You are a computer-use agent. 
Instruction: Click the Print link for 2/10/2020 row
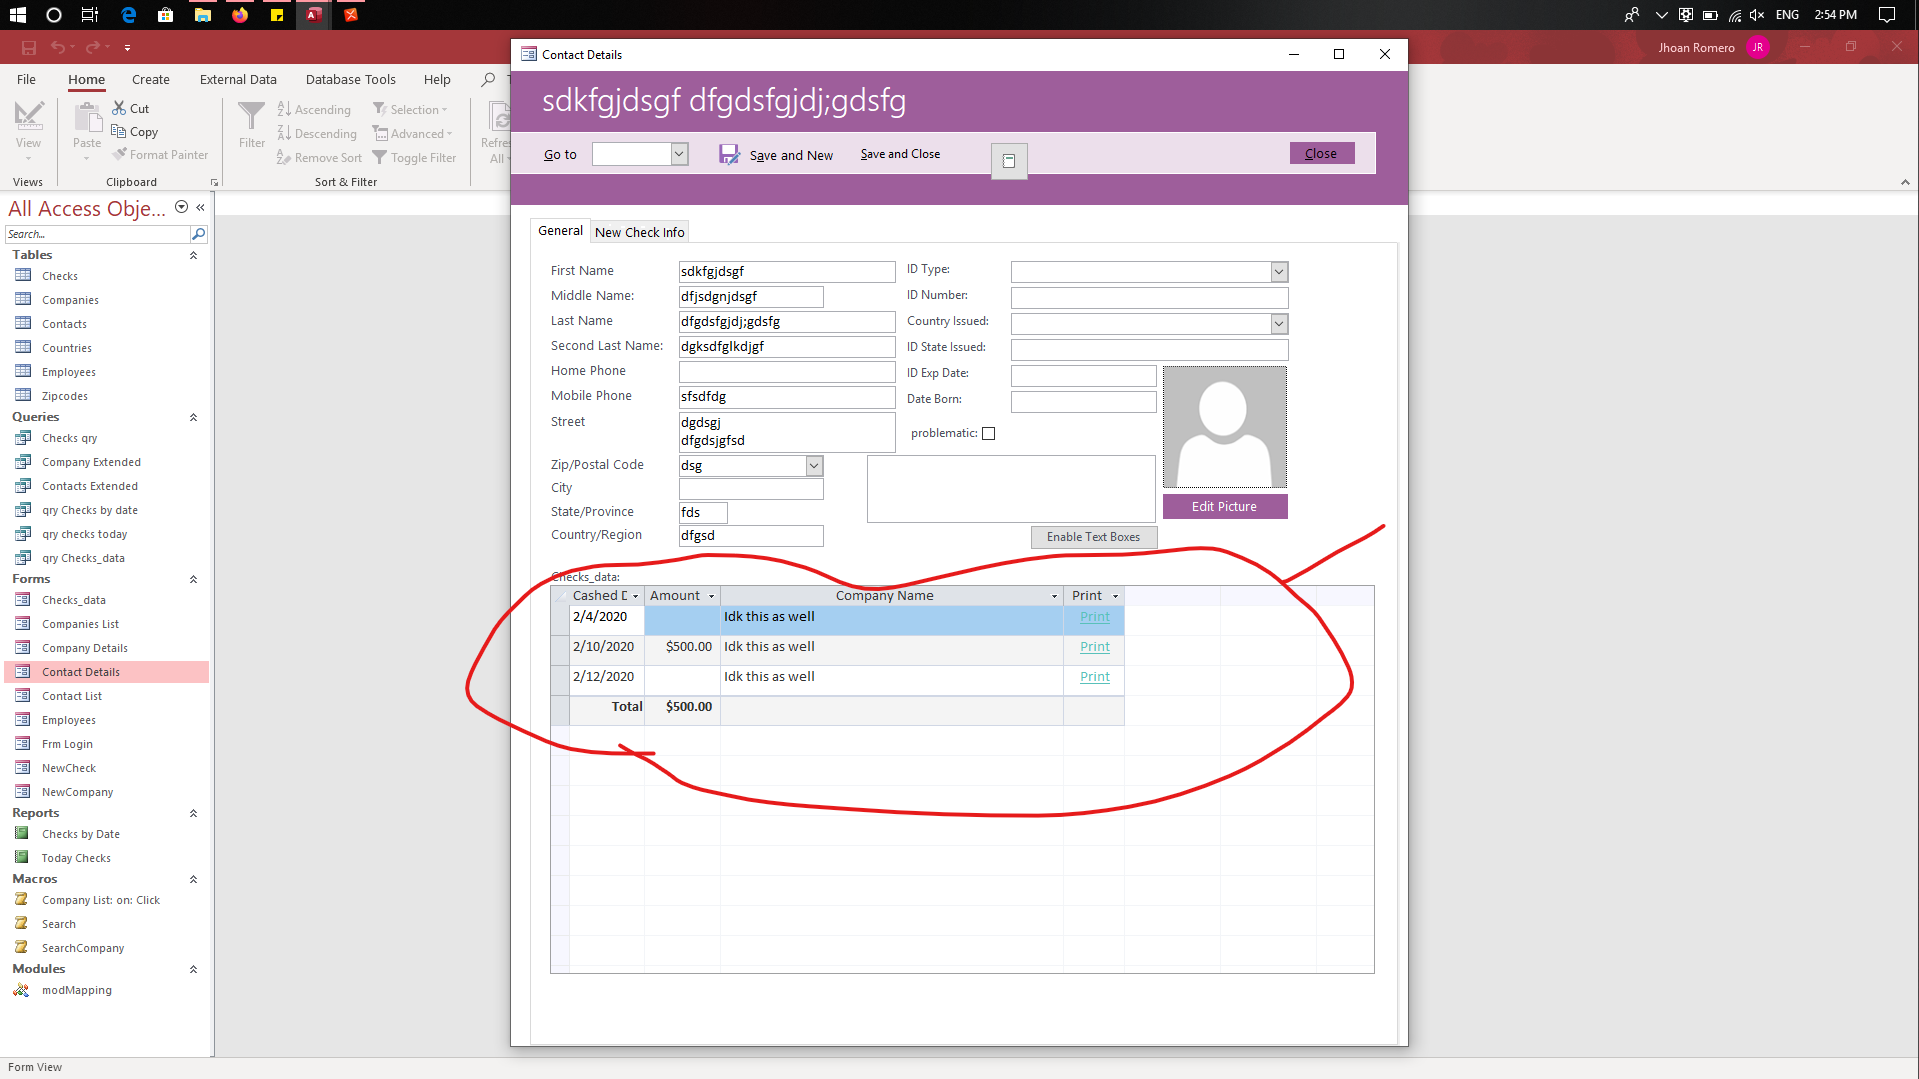[1095, 647]
